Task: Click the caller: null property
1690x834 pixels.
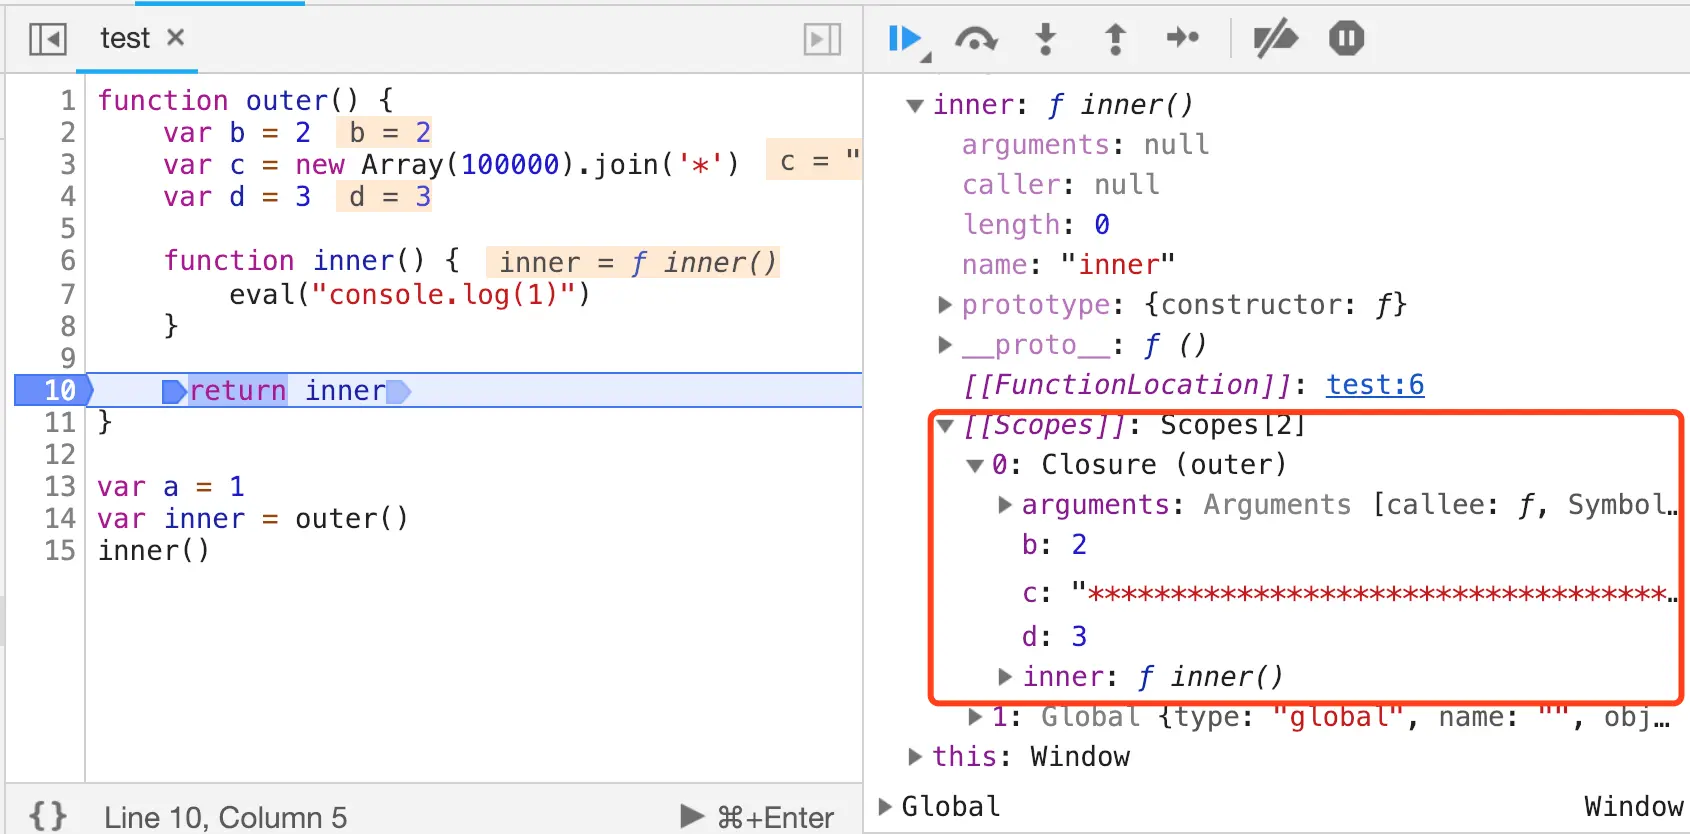Action: tap(1061, 185)
